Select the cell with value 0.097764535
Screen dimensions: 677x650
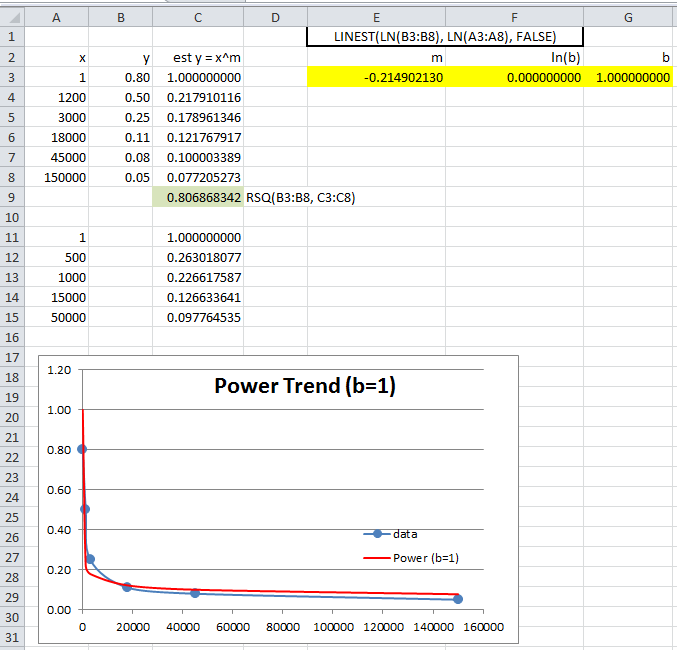197,317
